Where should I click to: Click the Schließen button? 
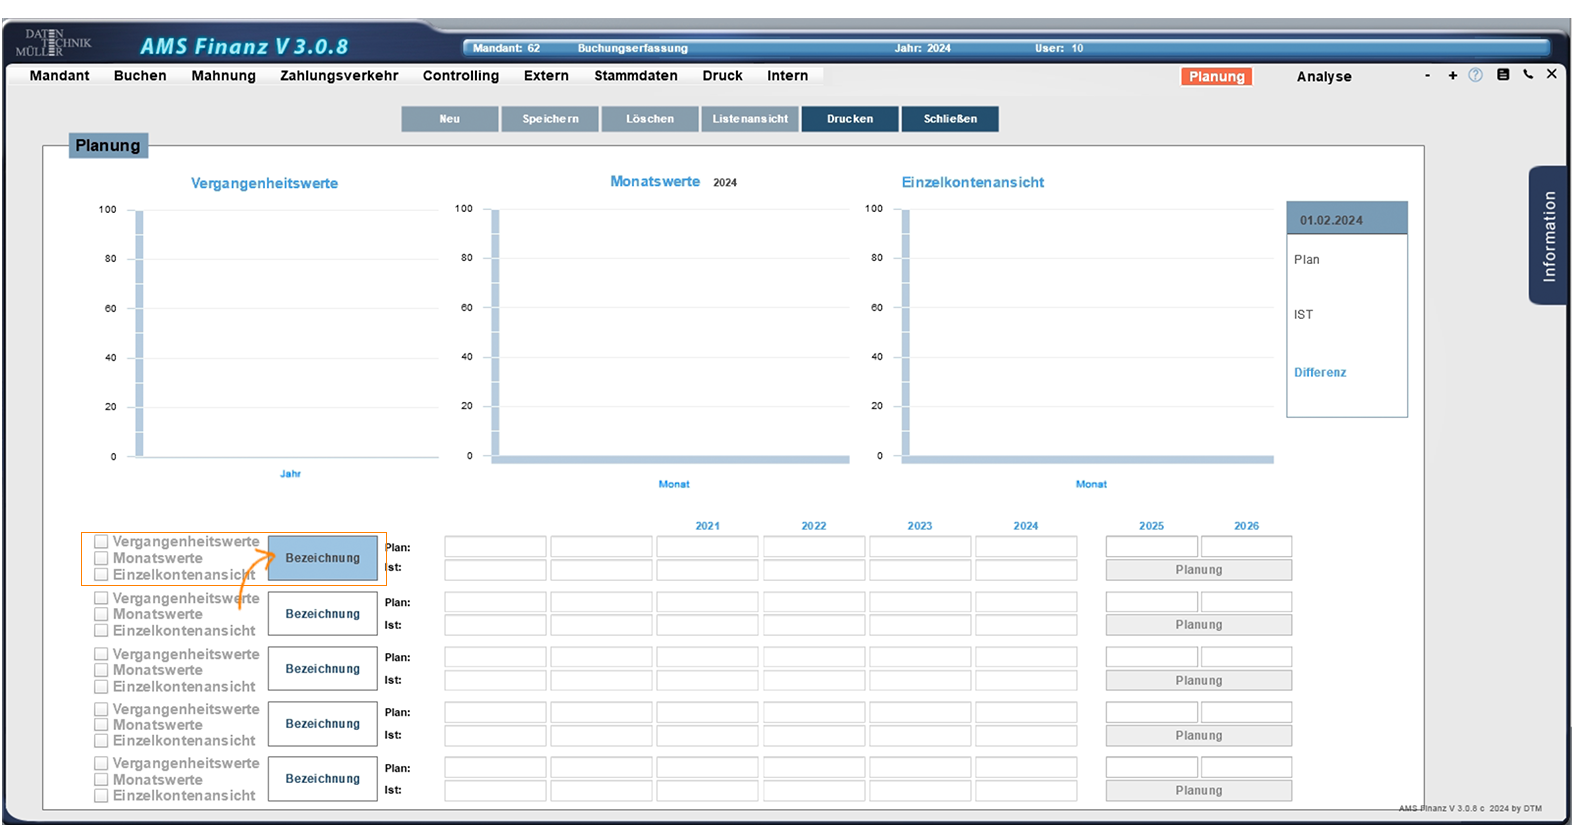coord(950,119)
